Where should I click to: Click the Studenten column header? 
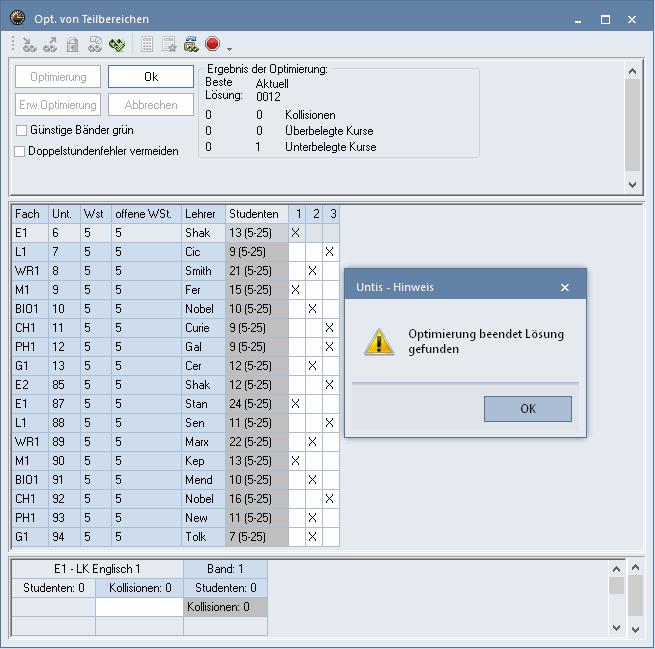257,214
